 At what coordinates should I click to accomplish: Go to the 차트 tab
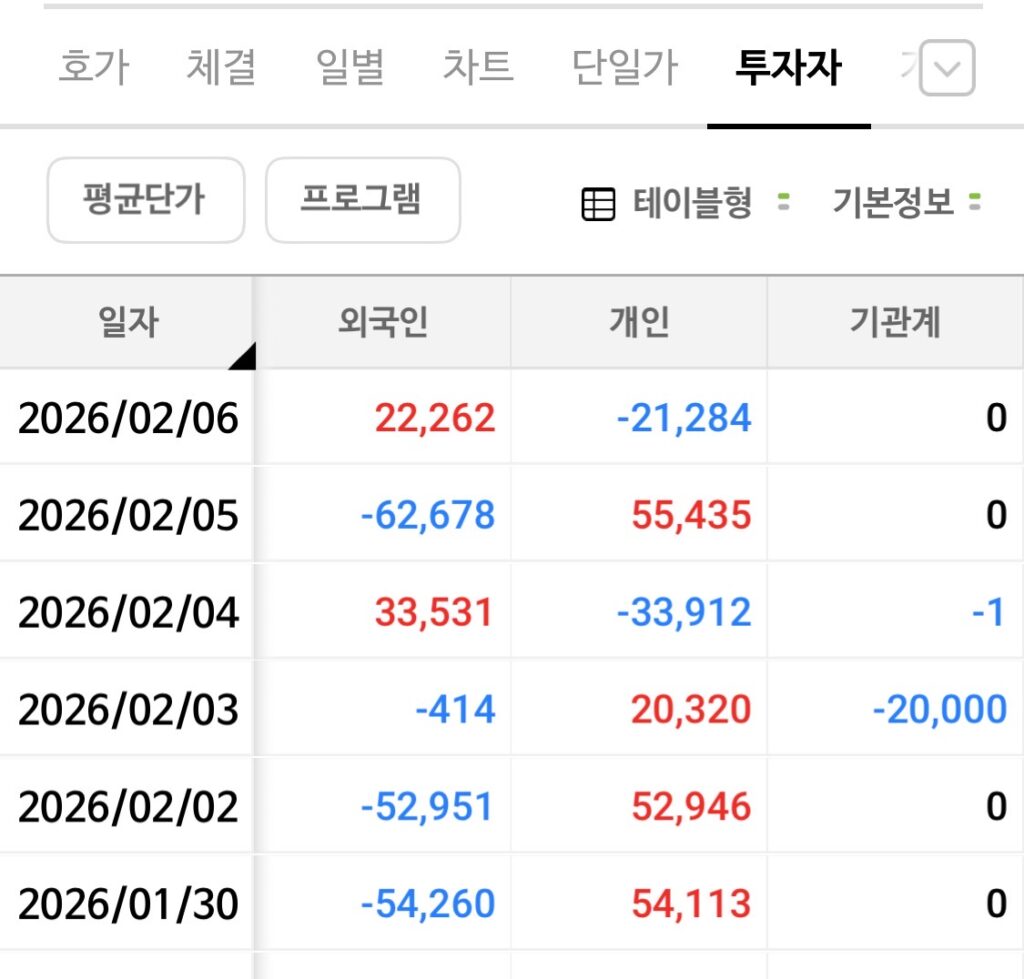tap(478, 68)
